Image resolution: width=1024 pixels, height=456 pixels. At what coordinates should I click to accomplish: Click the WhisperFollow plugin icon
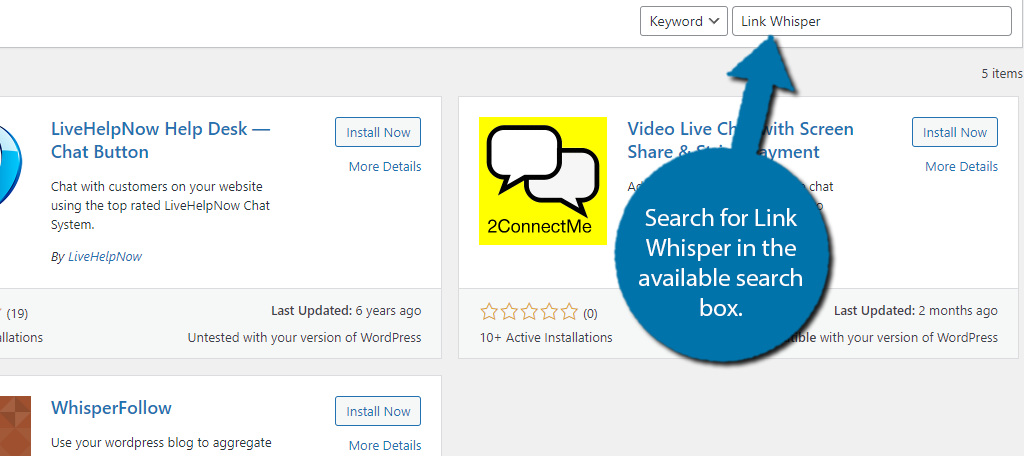point(15,426)
